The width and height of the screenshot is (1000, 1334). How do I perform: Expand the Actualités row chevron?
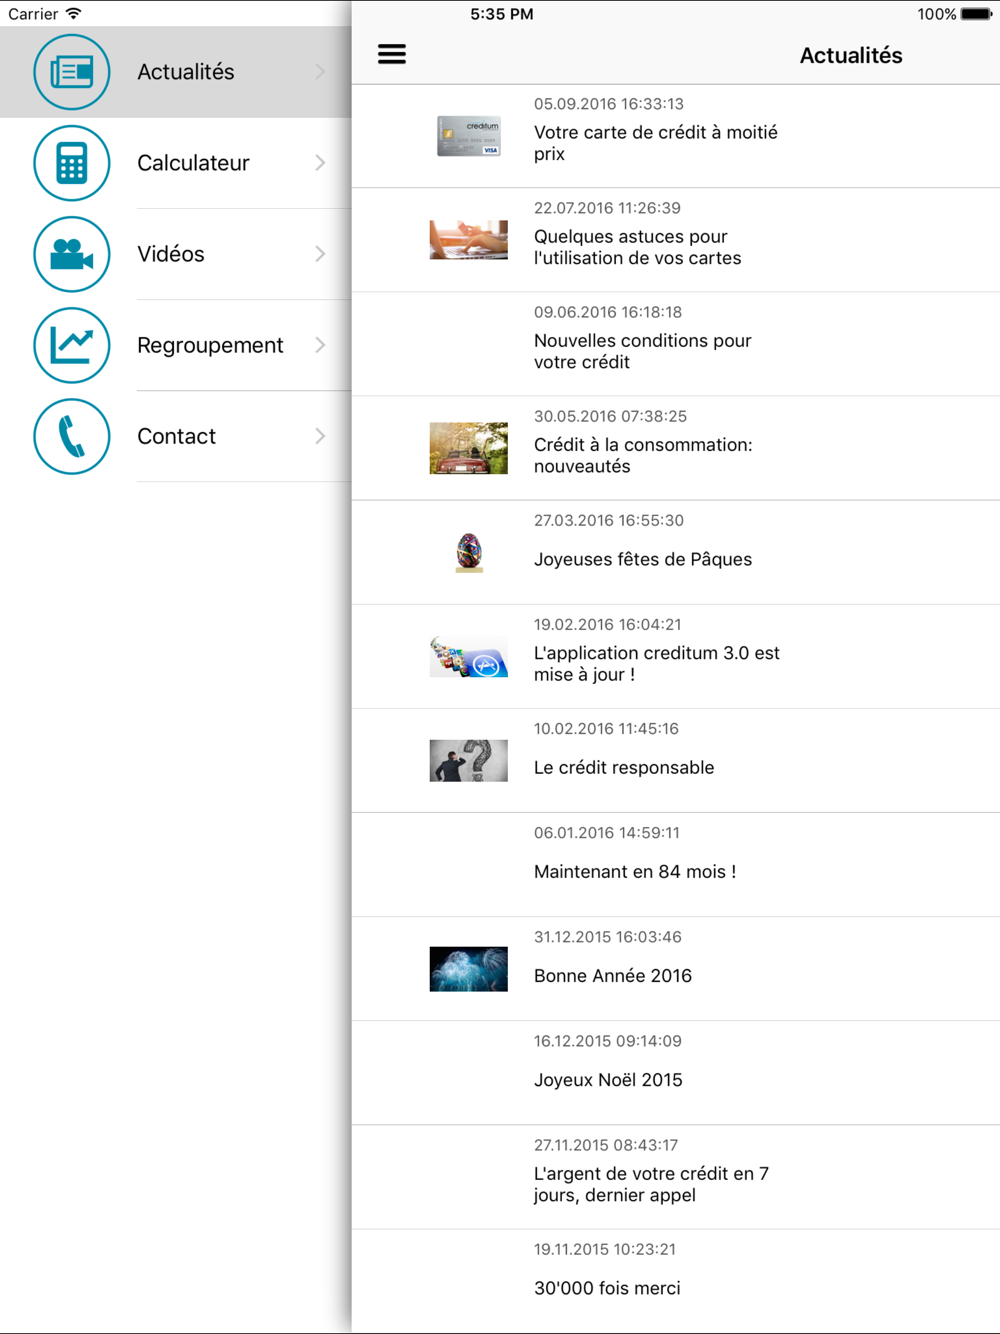coord(320,72)
